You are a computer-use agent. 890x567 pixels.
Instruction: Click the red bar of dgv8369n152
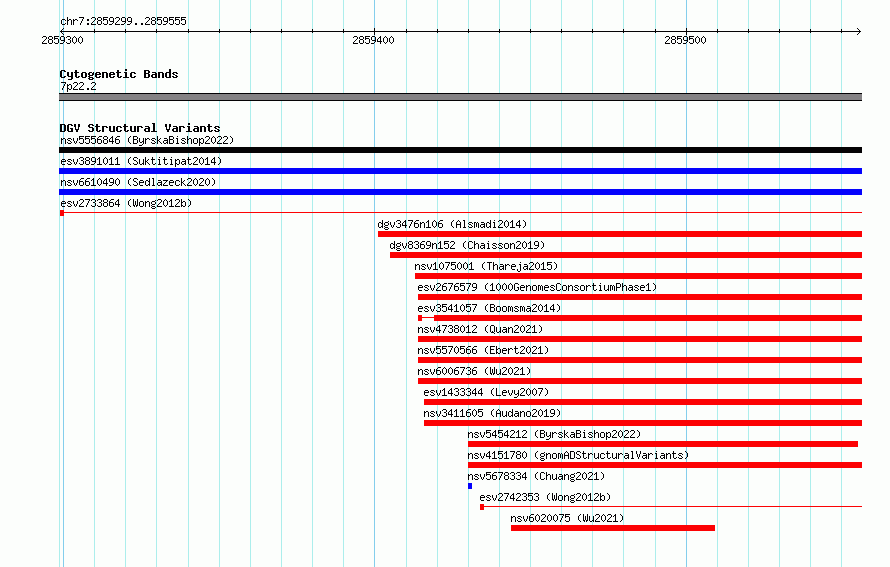tap(626, 255)
